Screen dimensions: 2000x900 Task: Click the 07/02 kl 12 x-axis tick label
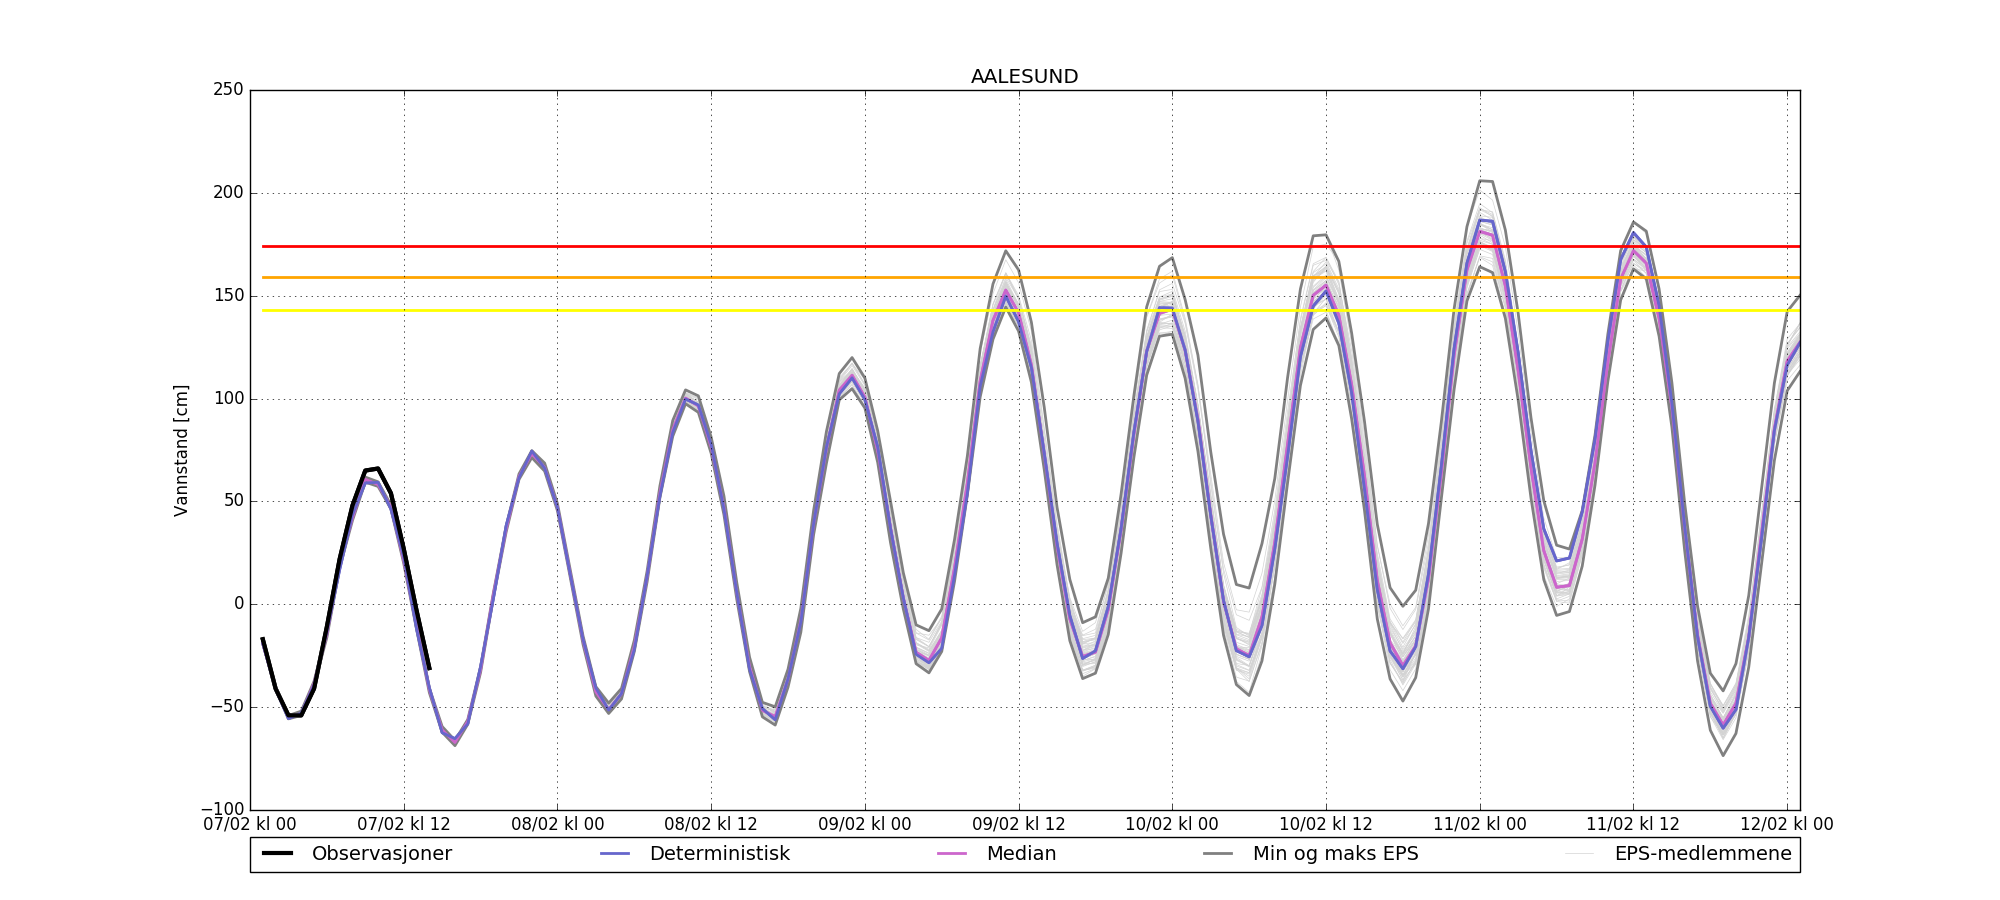click(x=404, y=825)
